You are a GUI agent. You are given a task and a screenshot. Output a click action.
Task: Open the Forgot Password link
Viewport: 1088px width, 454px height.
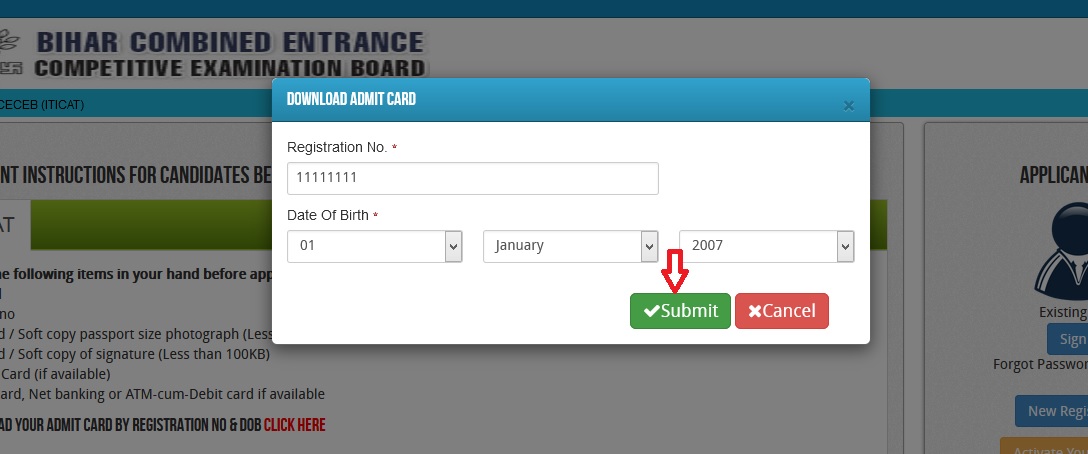point(1040,364)
